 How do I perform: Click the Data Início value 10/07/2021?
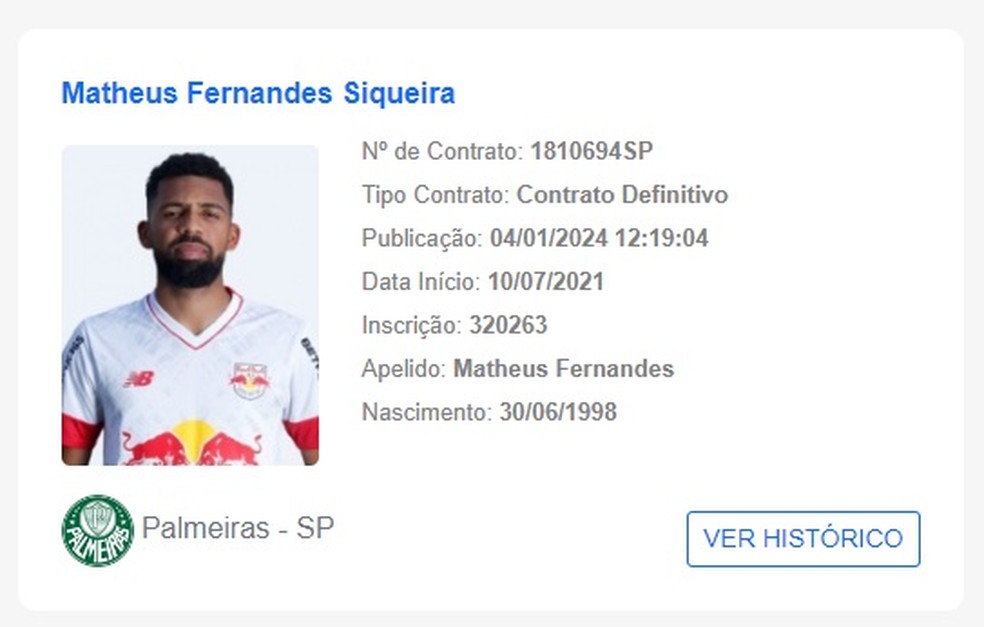(548, 281)
